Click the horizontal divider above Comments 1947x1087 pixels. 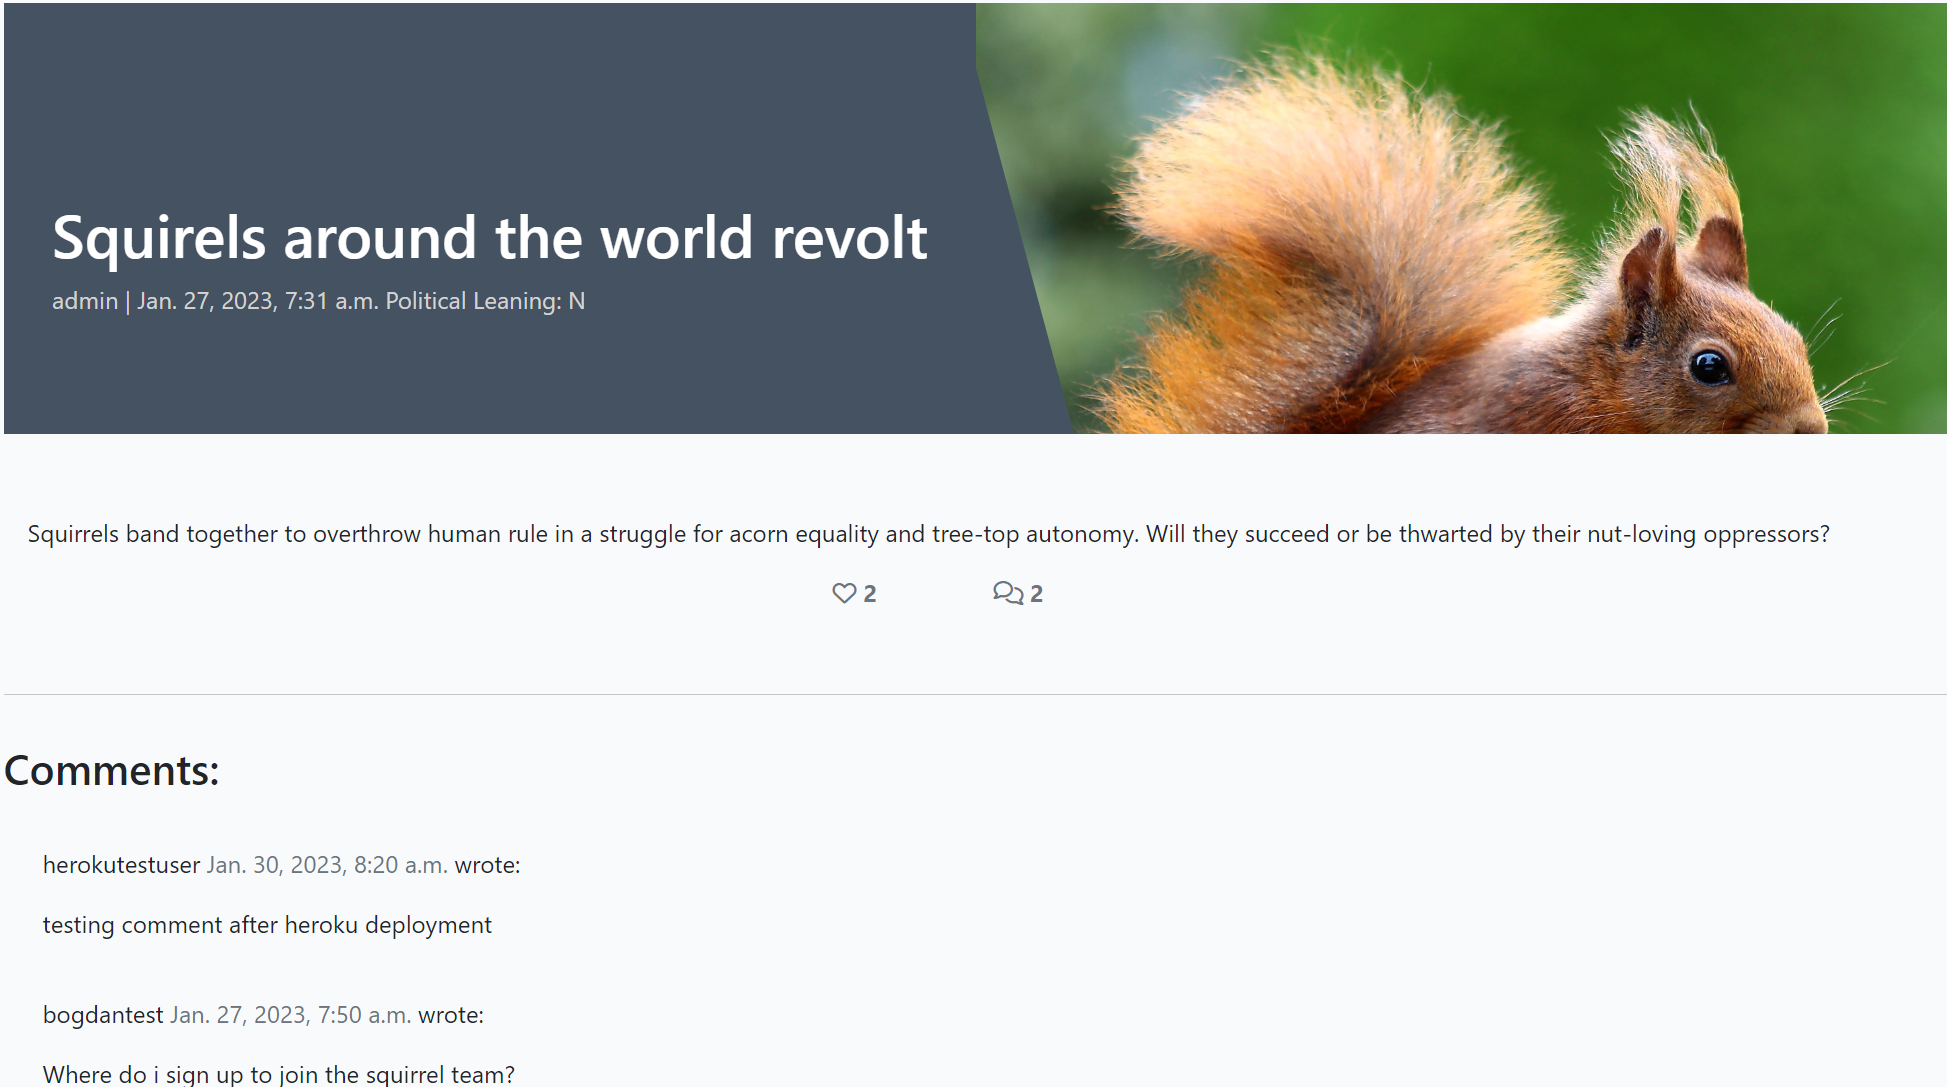[x=974, y=694]
